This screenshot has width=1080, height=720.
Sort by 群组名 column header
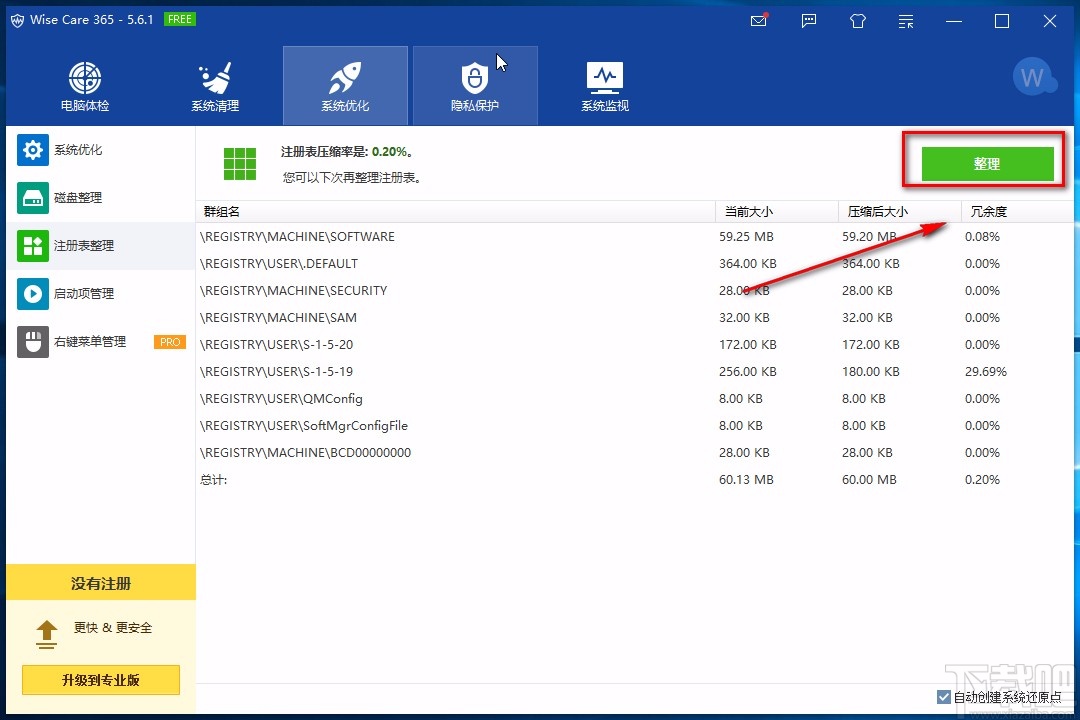point(455,212)
